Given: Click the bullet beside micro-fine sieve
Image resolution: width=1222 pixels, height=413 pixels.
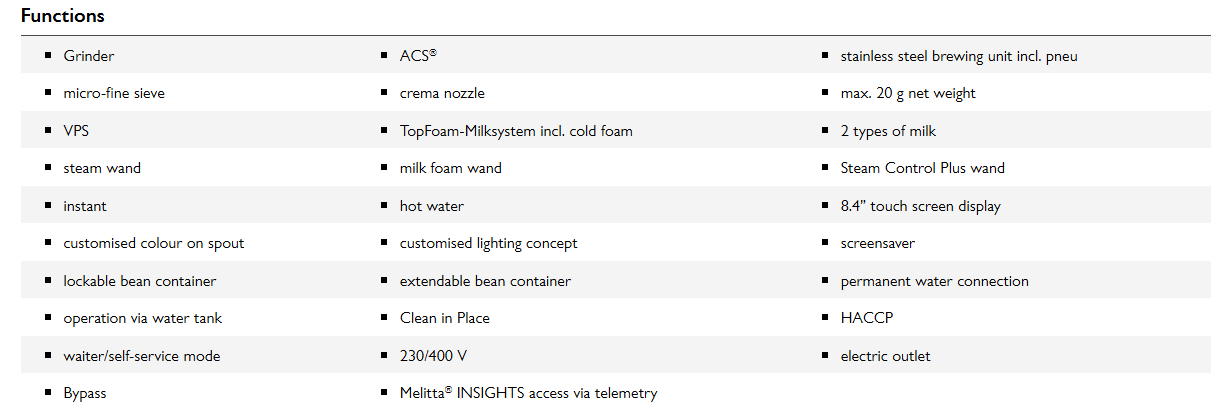Looking at the screenshot, I should pyautogui.click(x=48, y=92).
